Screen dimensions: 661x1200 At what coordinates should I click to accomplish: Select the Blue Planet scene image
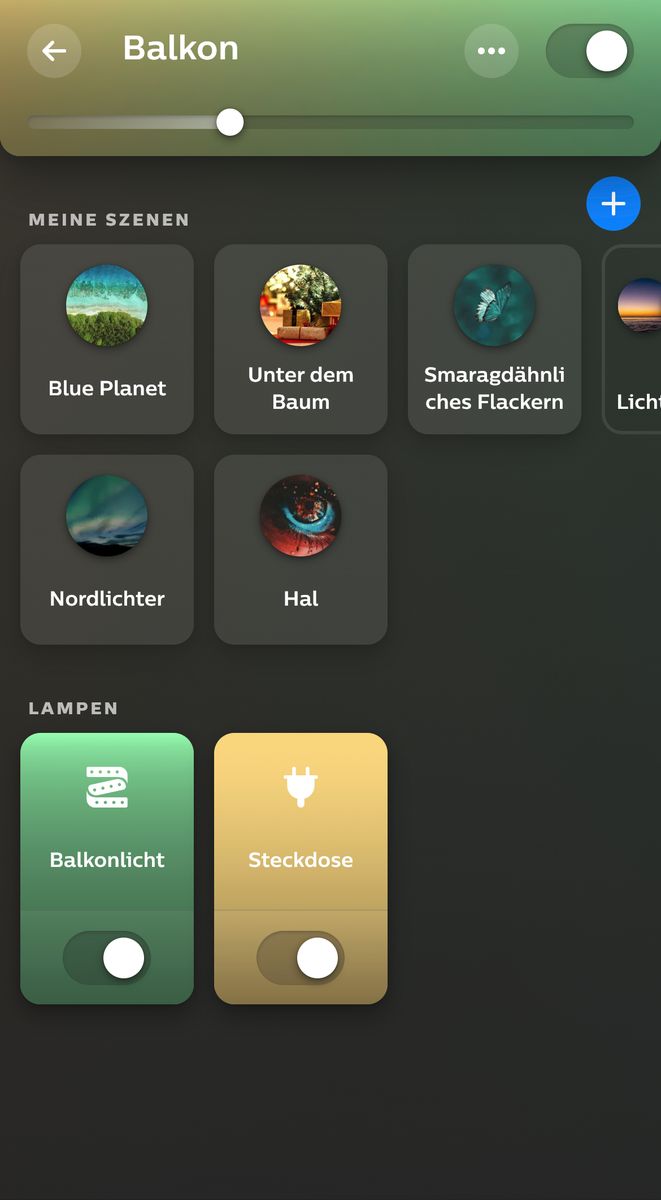pyautogui.click(x=107, y=306)
